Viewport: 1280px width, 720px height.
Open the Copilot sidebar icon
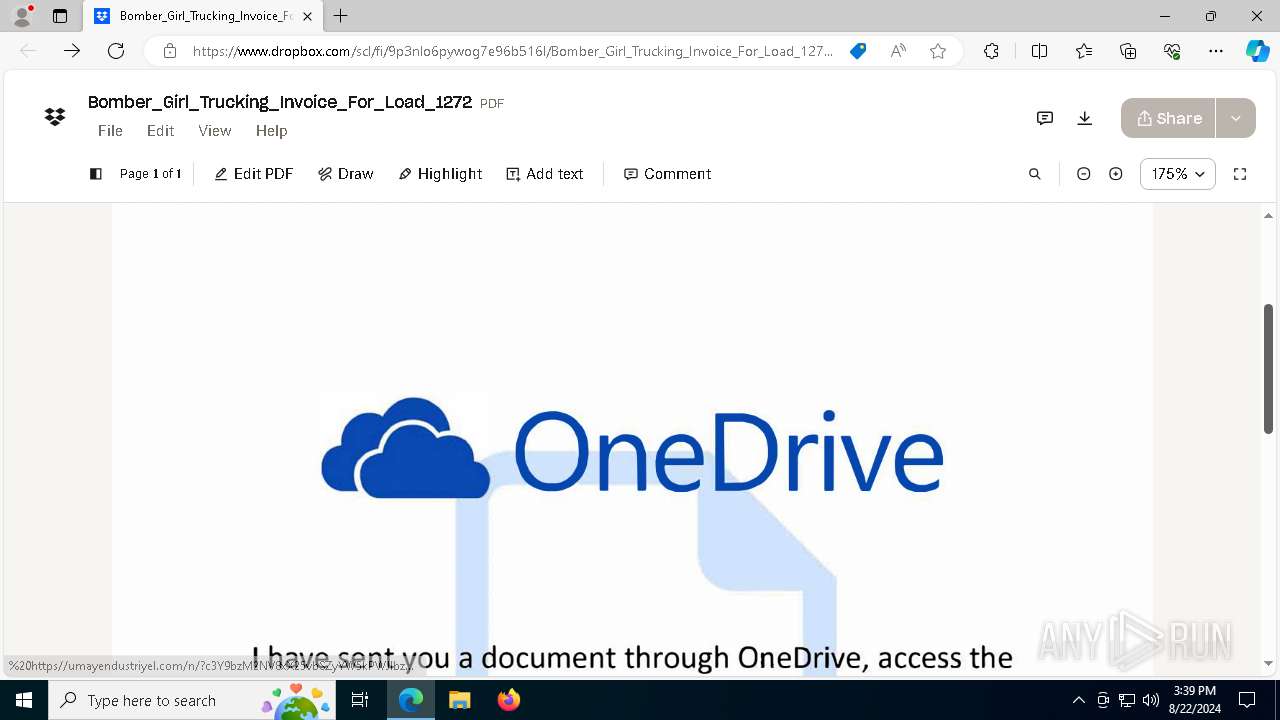pos(1258,51)
